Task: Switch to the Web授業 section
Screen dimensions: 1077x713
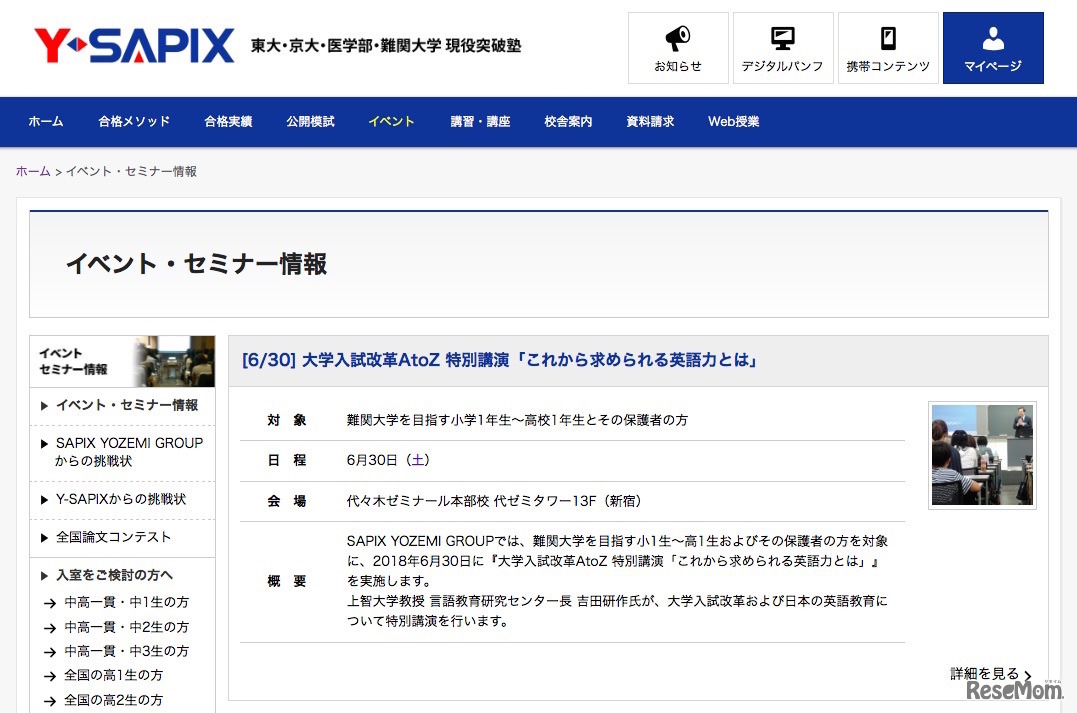Action: (733, 121)
